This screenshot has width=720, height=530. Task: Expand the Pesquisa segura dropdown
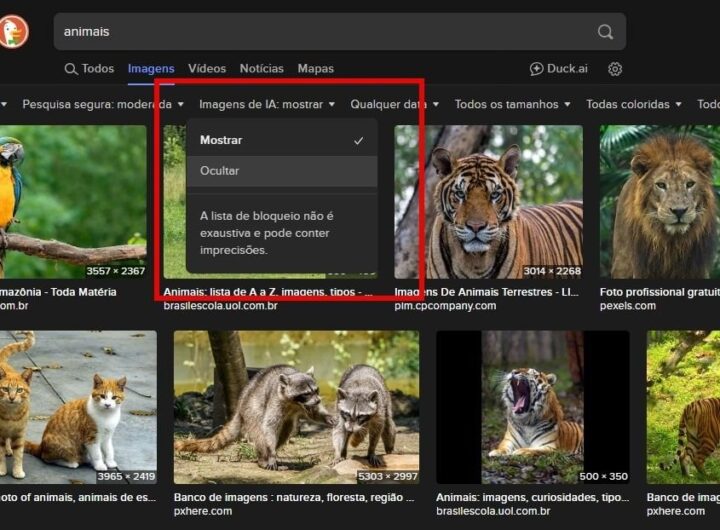[x=103, y=104]
